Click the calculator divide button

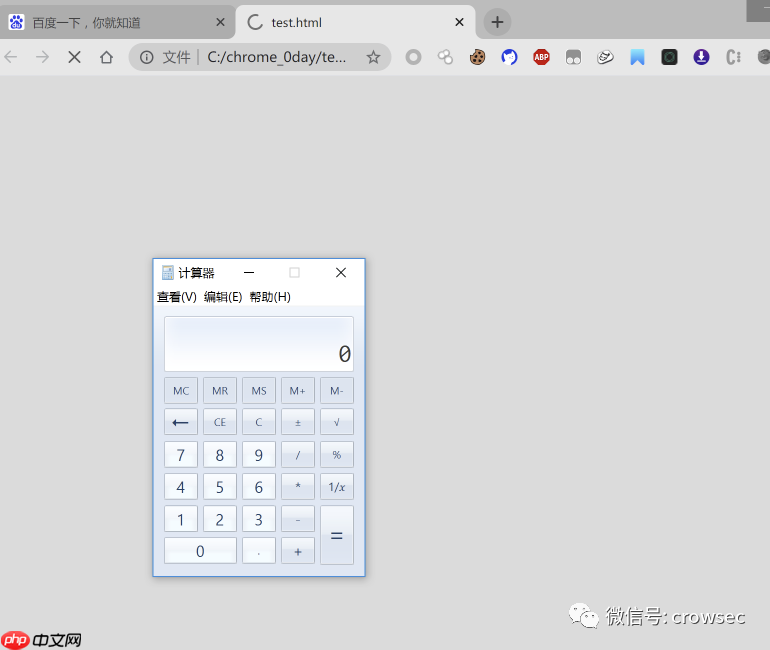pyautogui.click(x=298, y=455)
